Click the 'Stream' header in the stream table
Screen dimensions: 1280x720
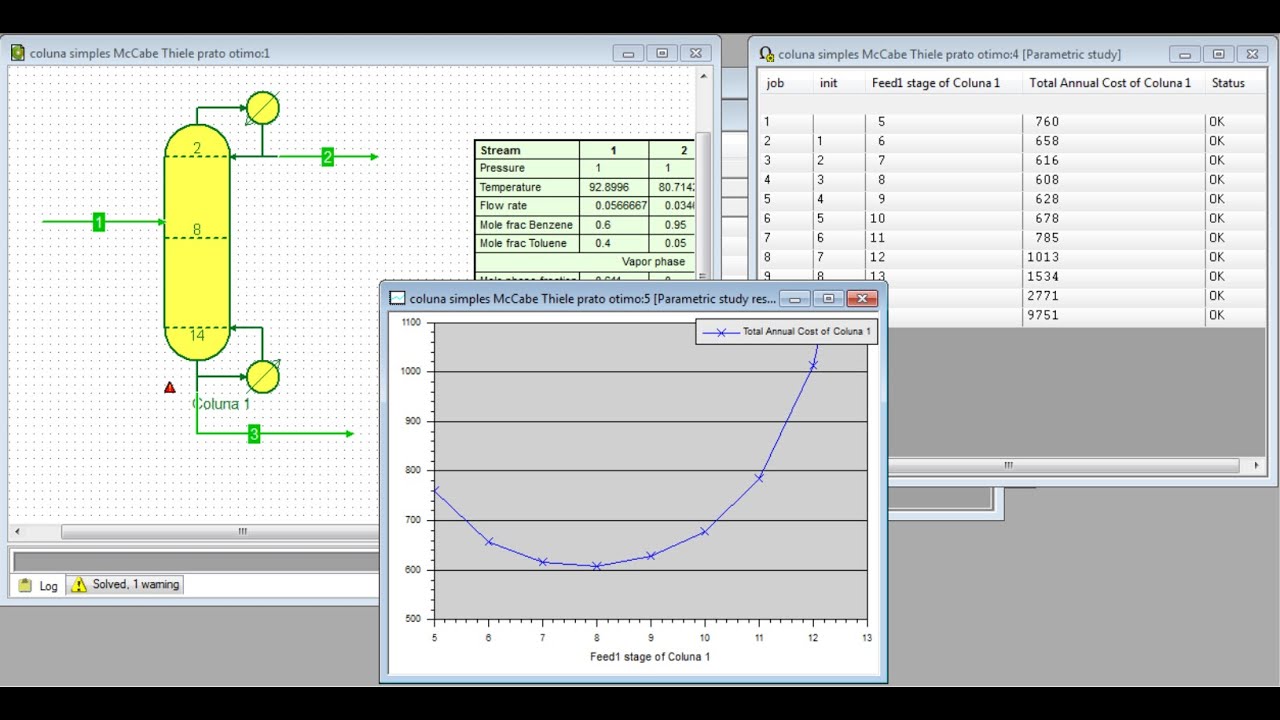coord(500,150)
